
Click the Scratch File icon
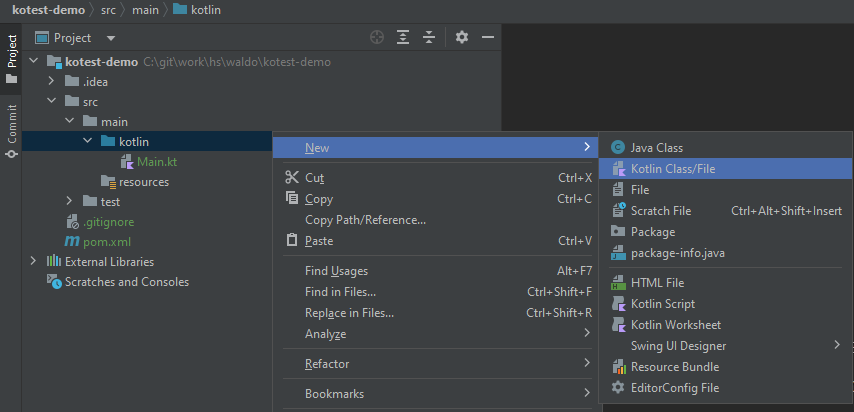(x=618, y=210)
